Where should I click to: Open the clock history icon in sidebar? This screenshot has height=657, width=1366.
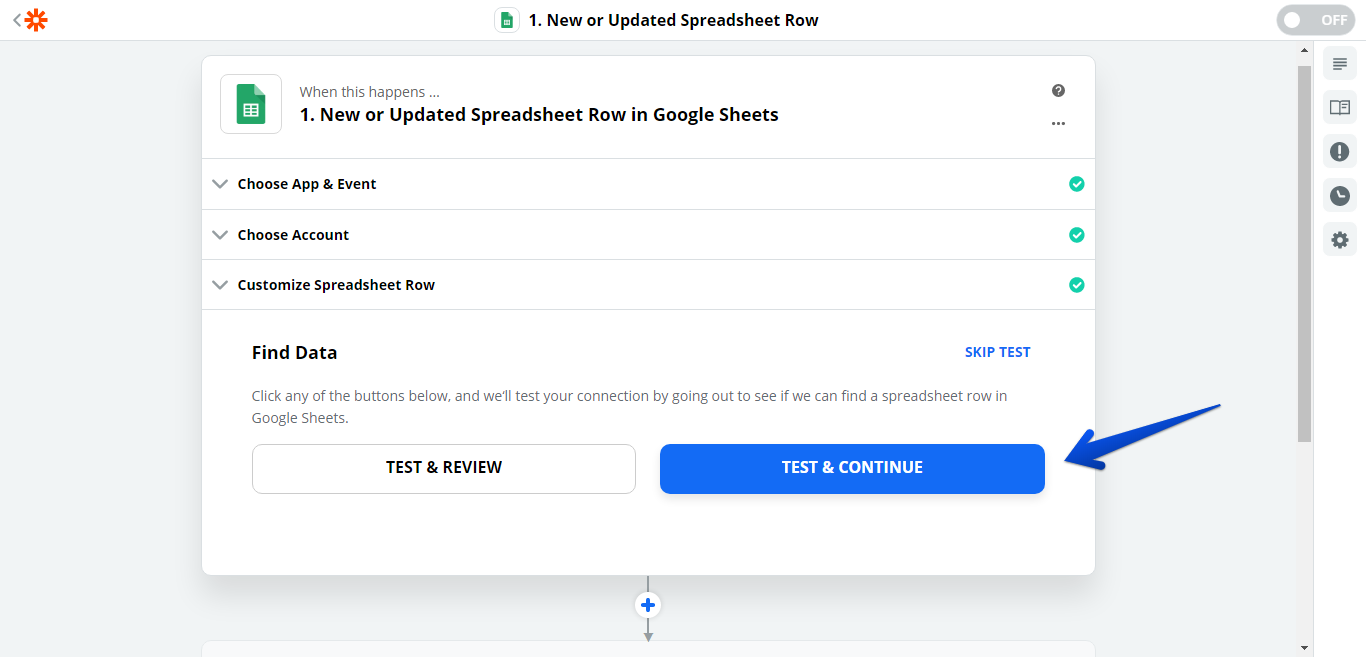click(1339, 196)
